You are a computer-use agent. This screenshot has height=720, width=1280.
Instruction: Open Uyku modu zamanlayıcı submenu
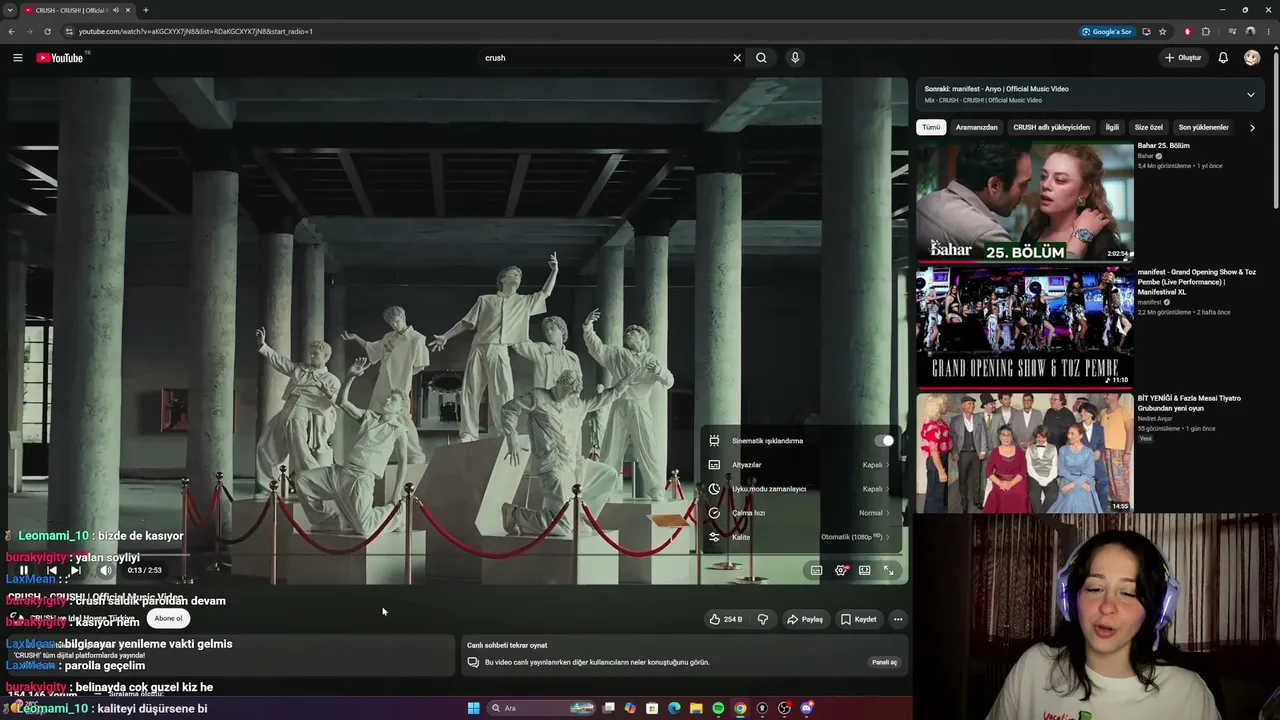(799, 489)
